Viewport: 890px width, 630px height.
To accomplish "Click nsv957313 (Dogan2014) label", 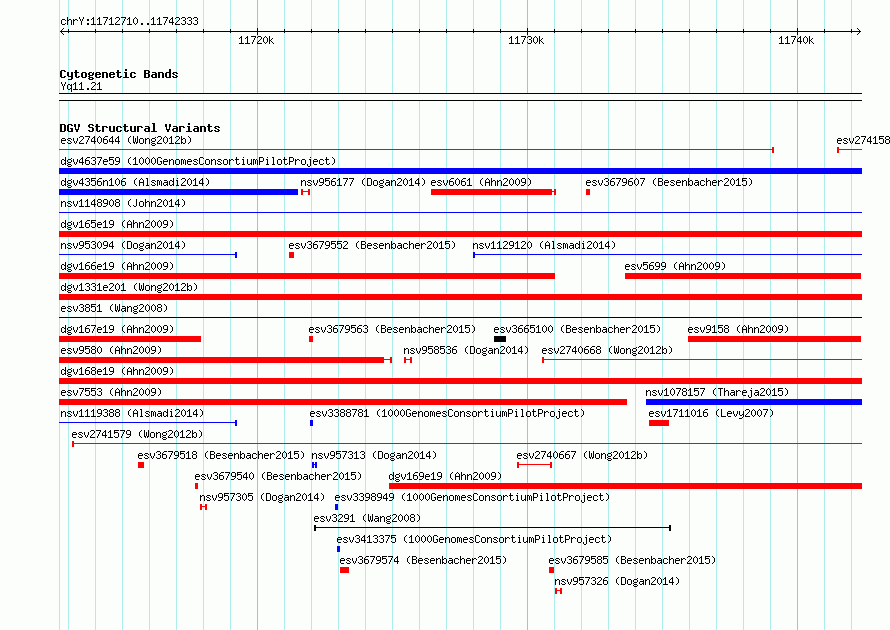I will [x=374, y=455].
